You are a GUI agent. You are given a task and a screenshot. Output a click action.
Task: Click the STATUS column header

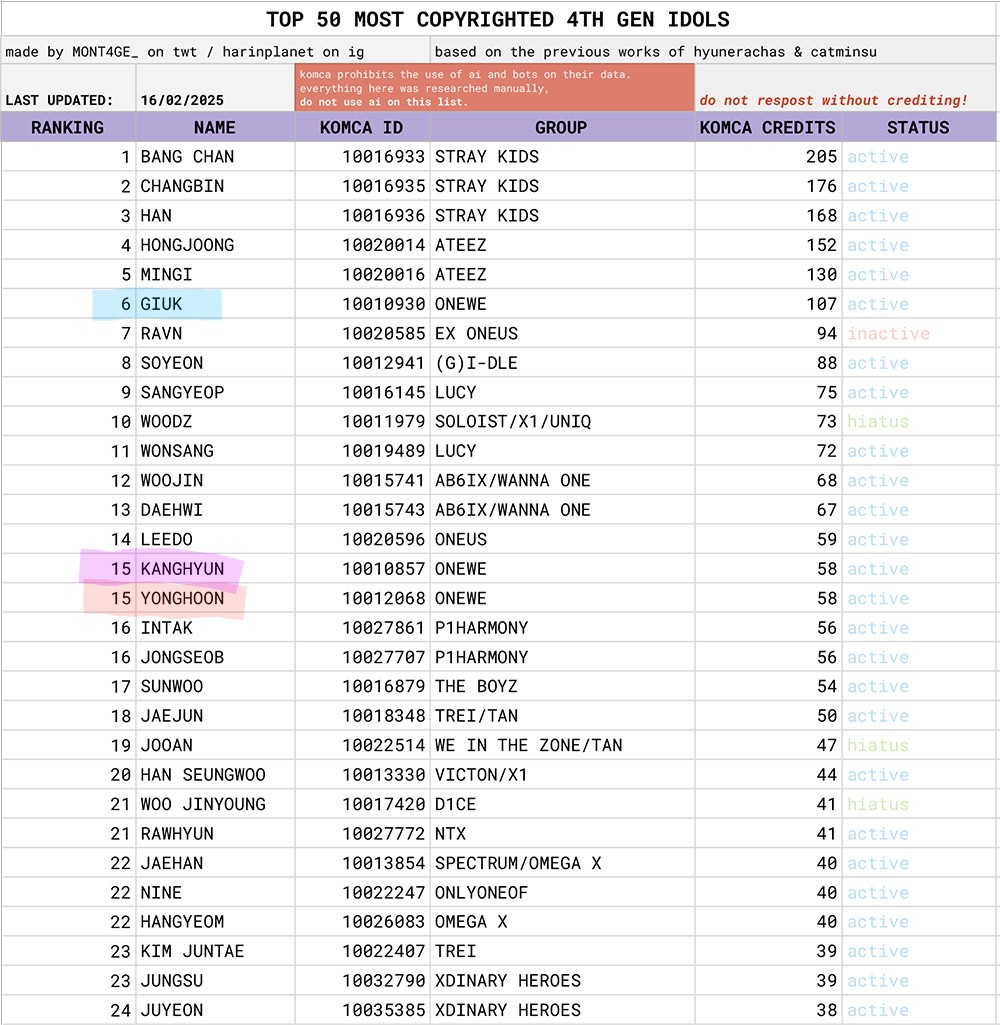[918, 127]
